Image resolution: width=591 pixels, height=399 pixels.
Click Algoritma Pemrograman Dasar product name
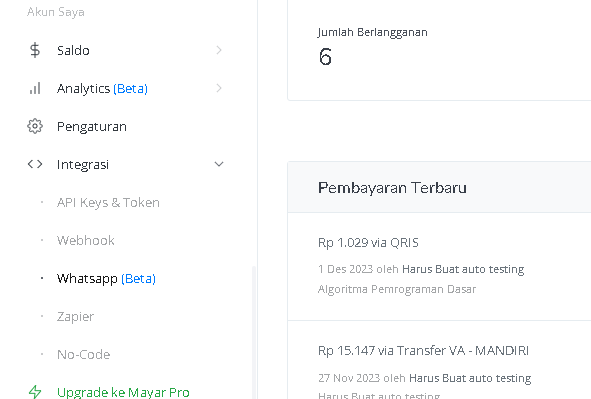397,289
